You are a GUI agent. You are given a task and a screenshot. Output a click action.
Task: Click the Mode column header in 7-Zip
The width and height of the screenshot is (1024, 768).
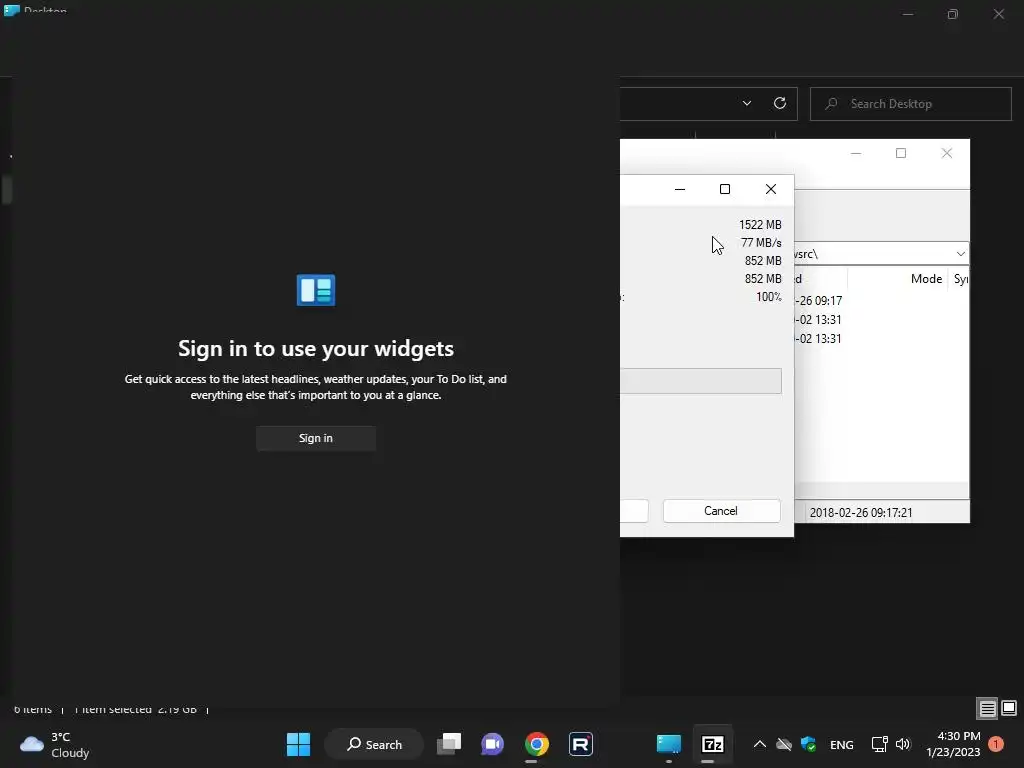pos(926,279)
